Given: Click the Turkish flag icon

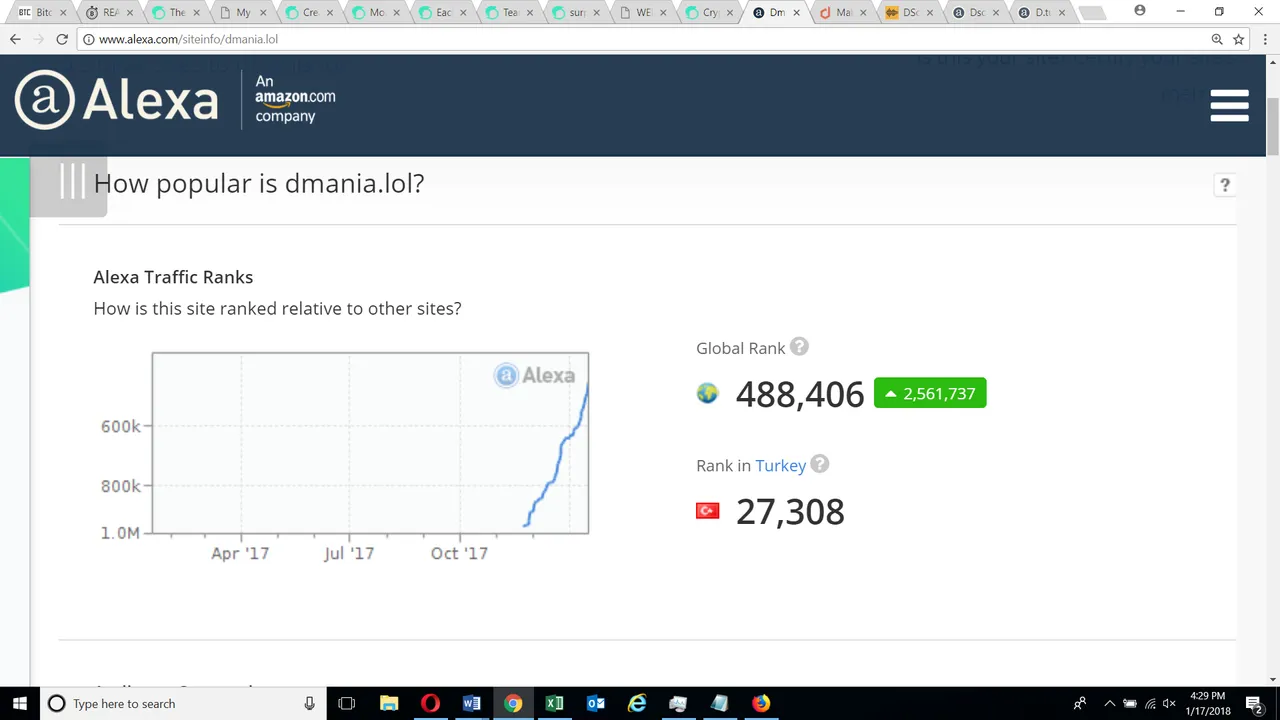Looking at the screenshot, I should coord(707,511).
